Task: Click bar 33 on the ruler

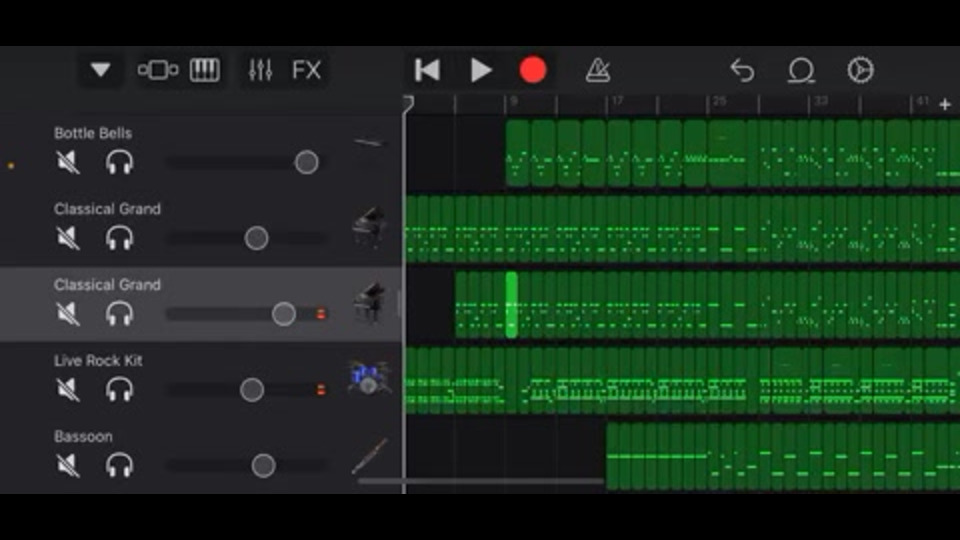Action: (821, 100)
